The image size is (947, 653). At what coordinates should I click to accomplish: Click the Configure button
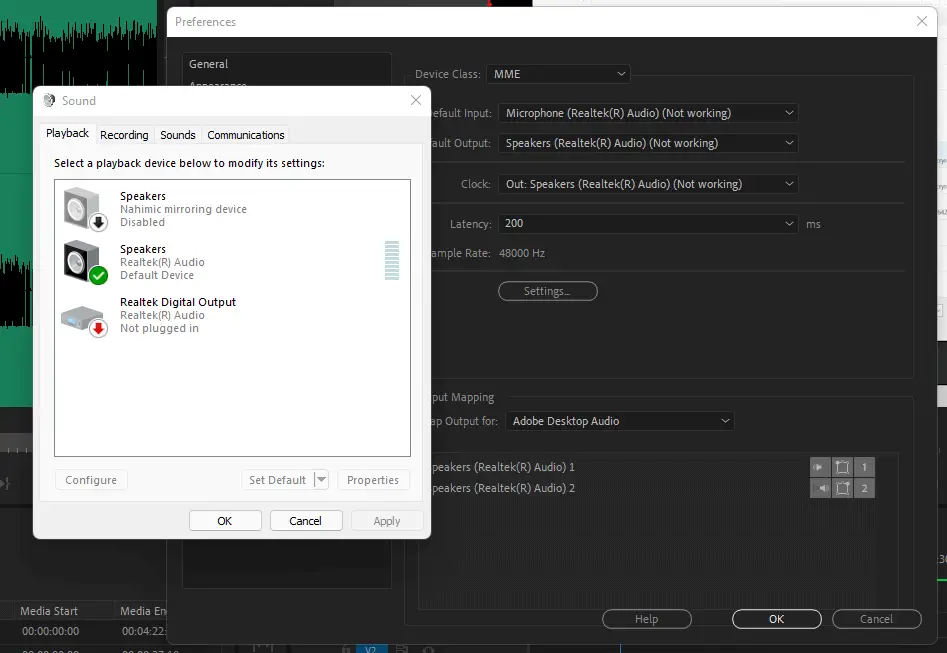point(91,480)
